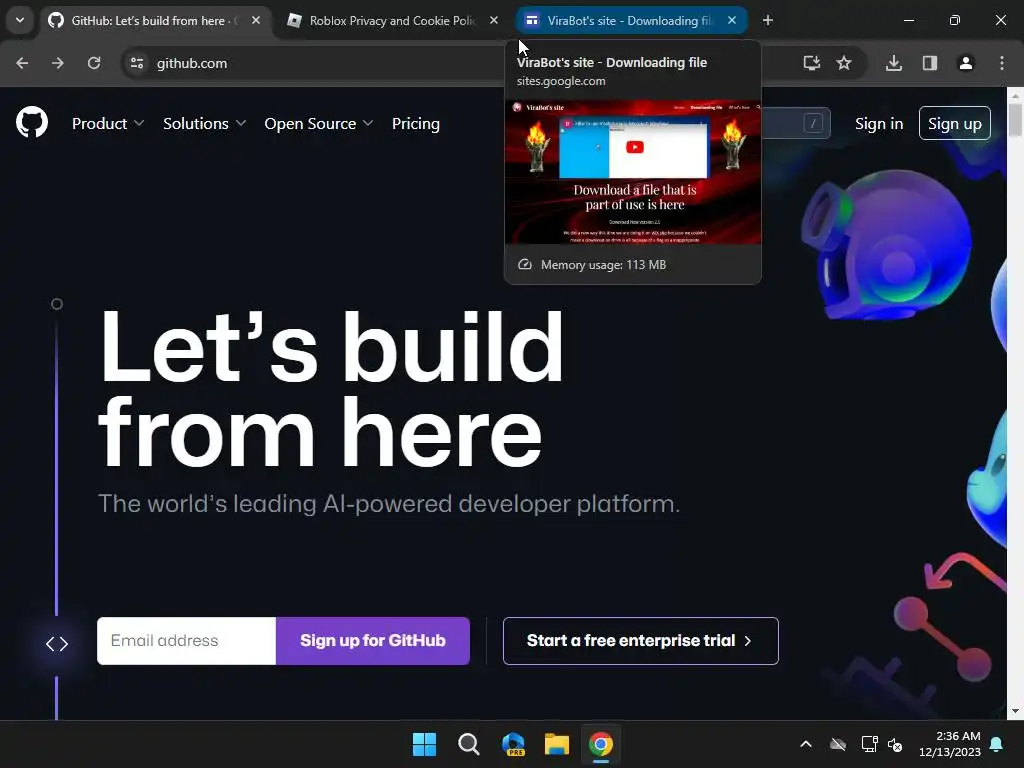Open the notification bell icon
1024x768 pixels.
pyautogui.click(x=997, y=744)
